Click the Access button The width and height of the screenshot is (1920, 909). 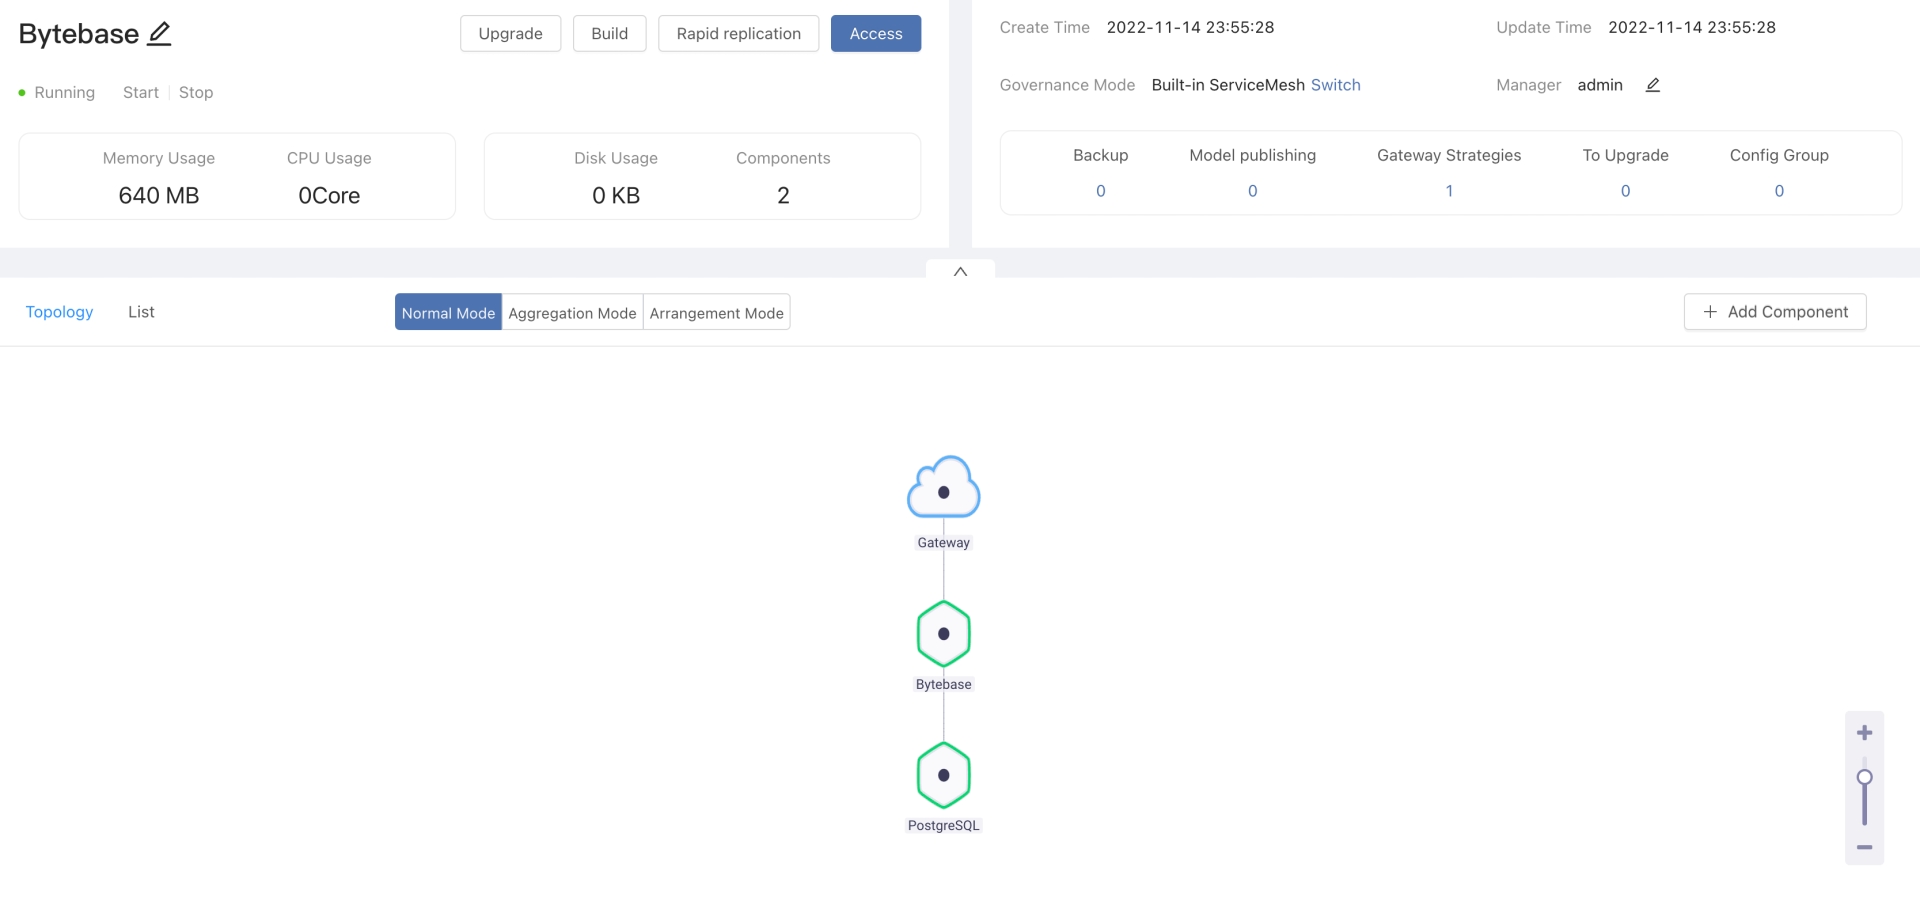876,34
